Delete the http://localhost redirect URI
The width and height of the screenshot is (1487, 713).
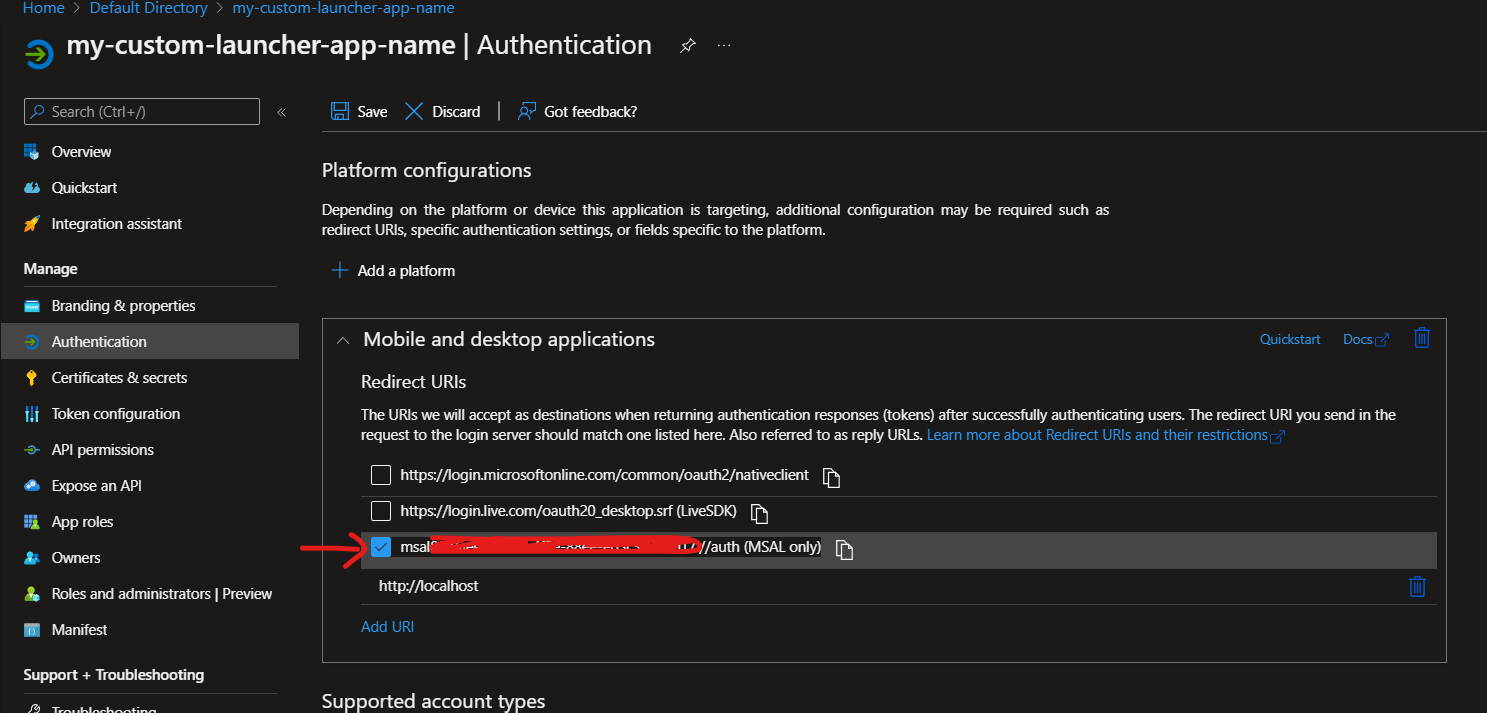pos(1417,586)
